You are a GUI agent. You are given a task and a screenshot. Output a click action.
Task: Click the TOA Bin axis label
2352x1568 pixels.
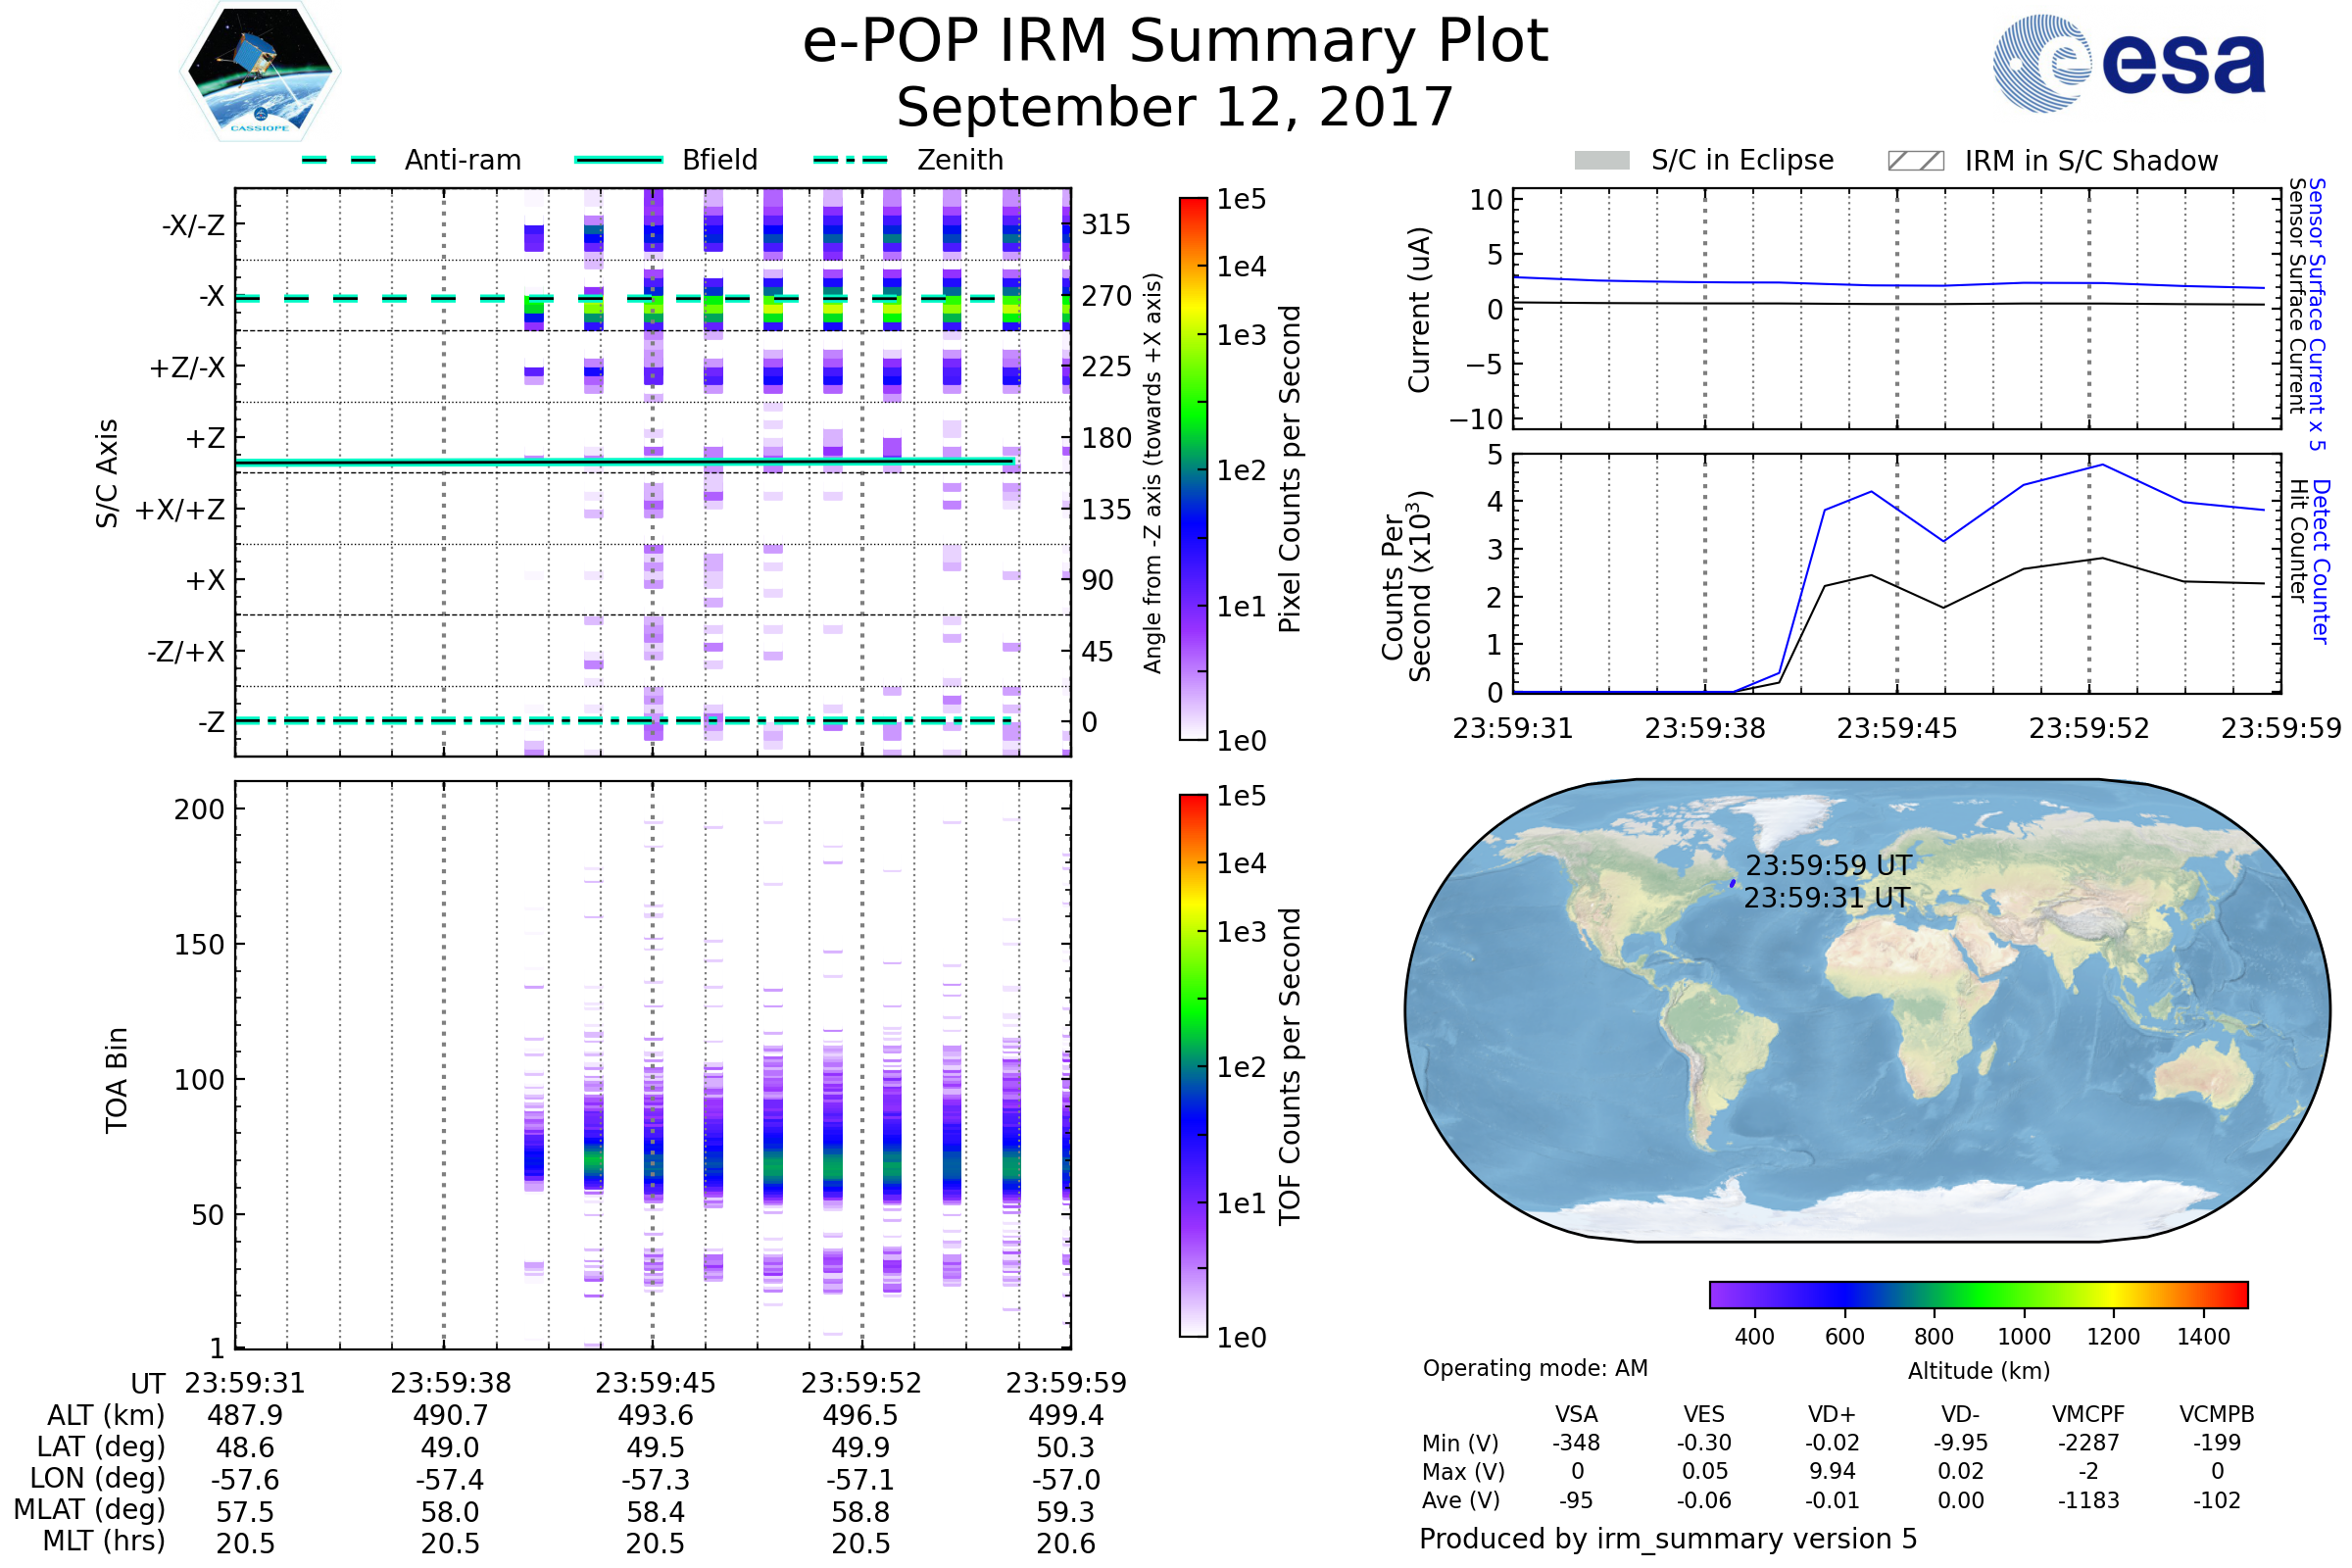[117, 1080]
